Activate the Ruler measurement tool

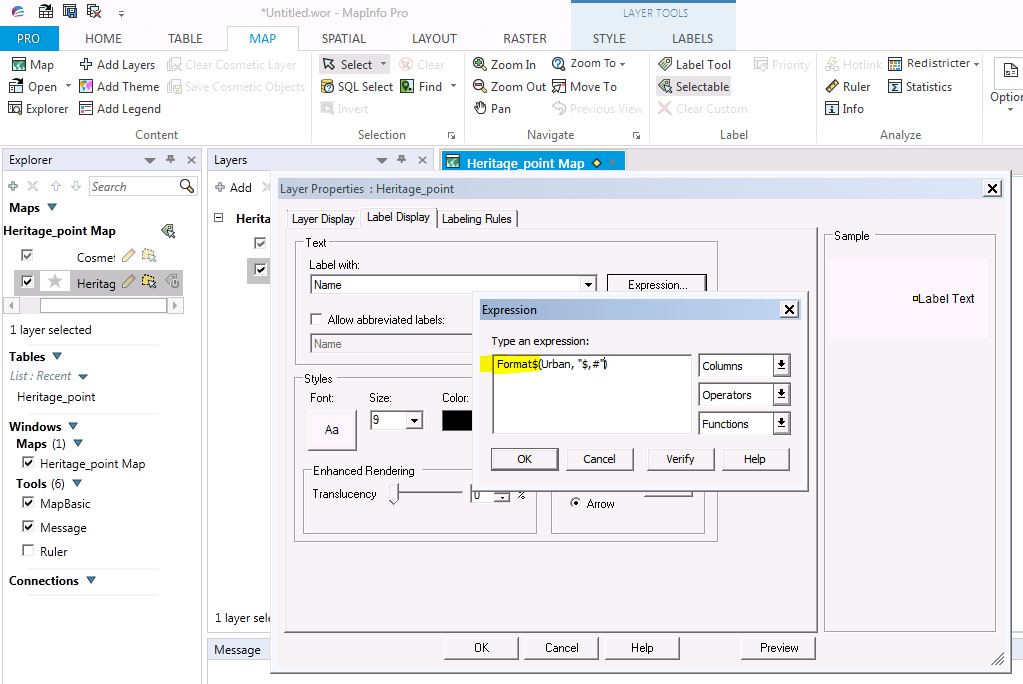pos(848,86)
